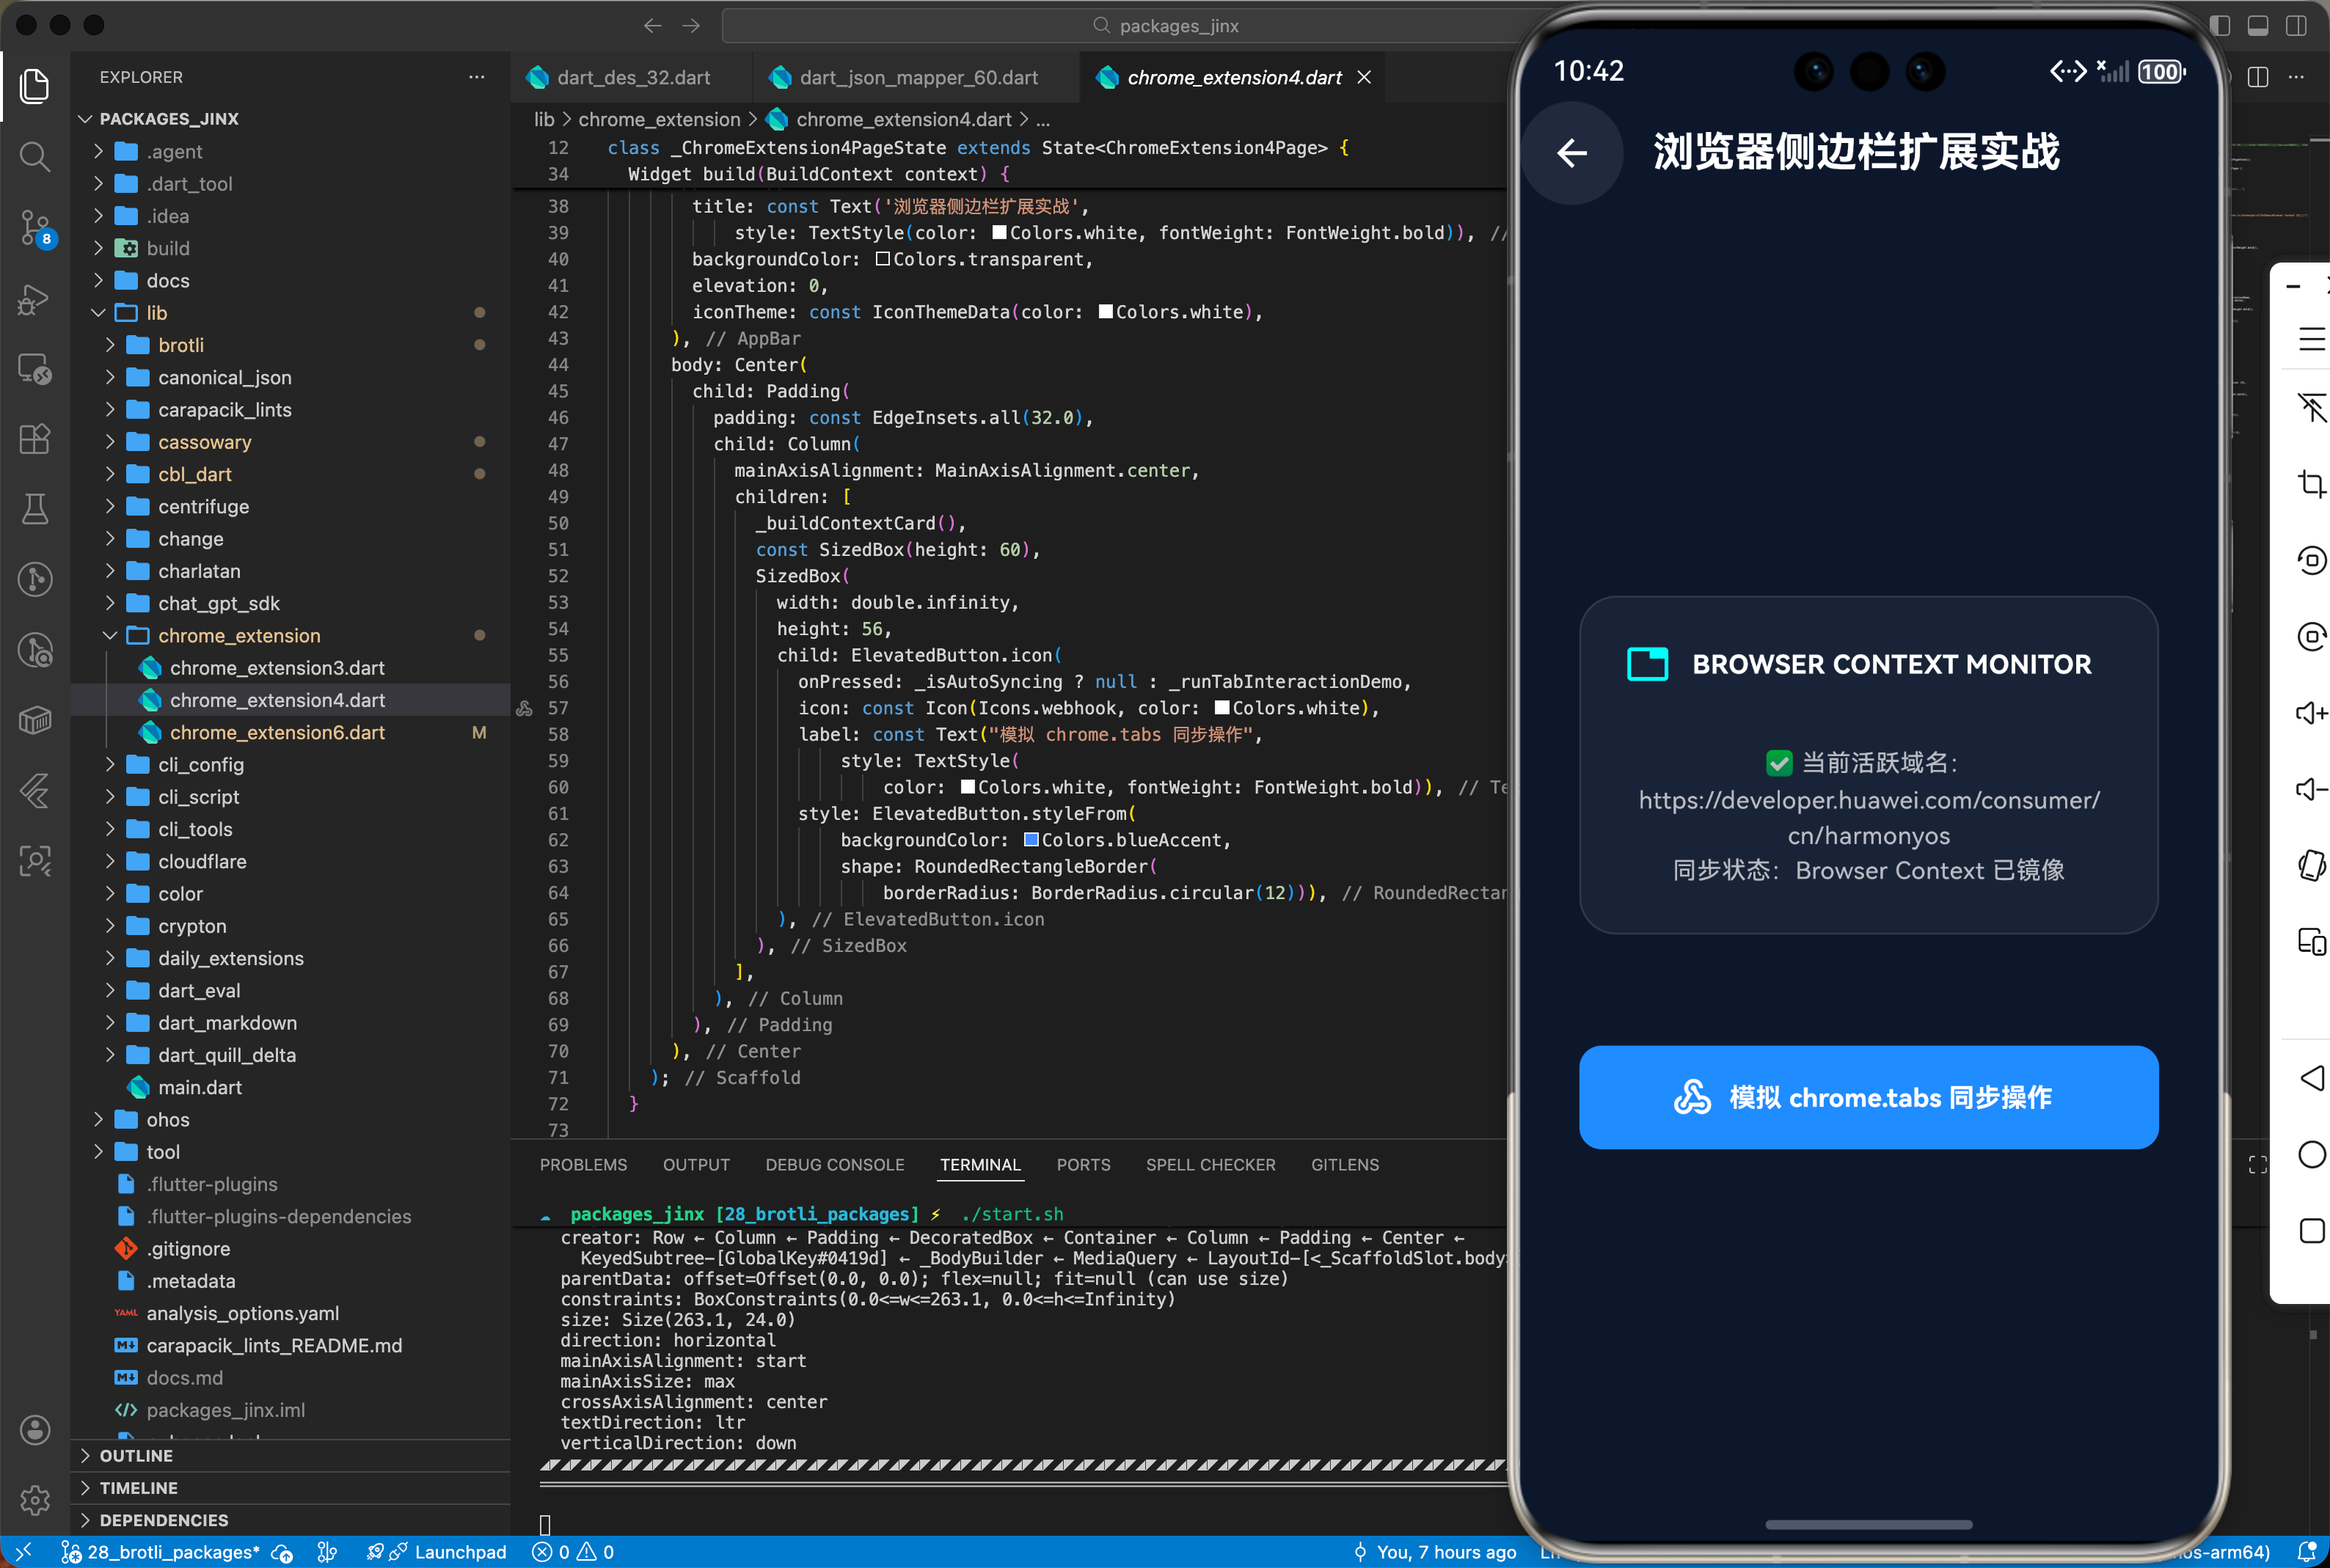Viewport: 2330px width, 1568px height.
Task: Open the Extensions view icon
Action: coord(35,439)
